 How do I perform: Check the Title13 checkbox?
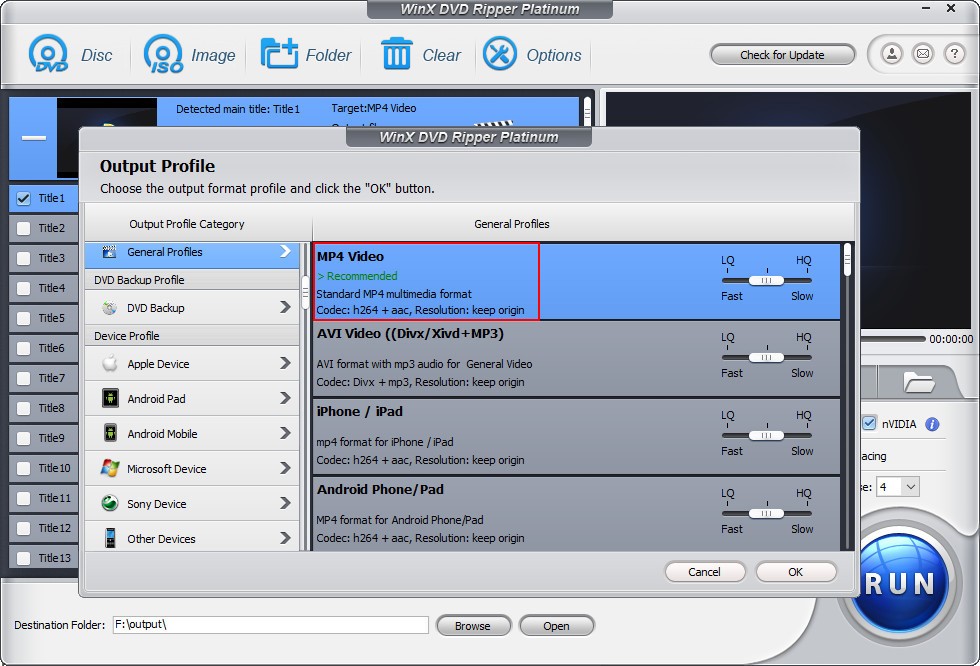[x=23, y=558]
